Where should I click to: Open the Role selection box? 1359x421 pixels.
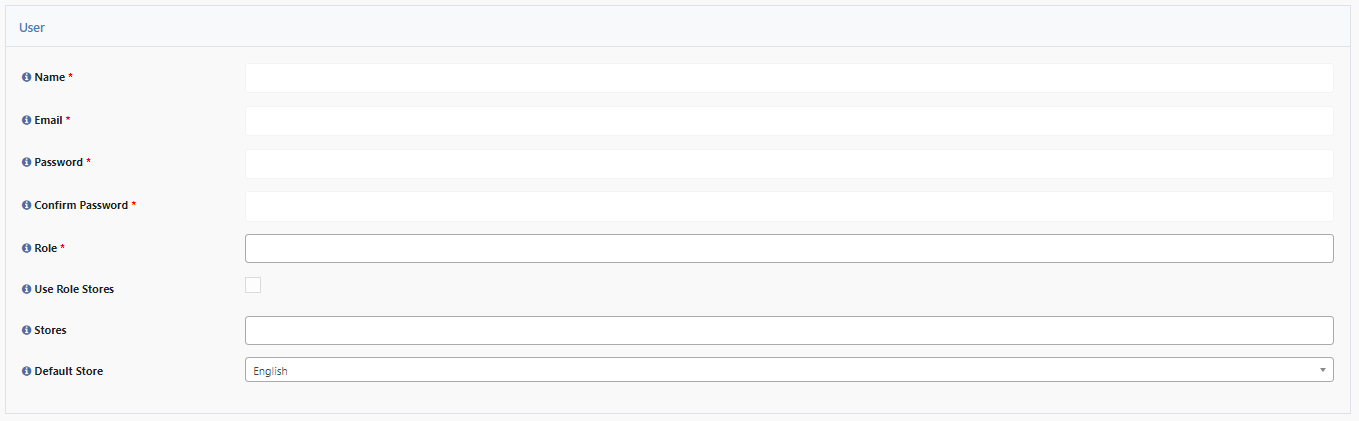pos(789,248)
